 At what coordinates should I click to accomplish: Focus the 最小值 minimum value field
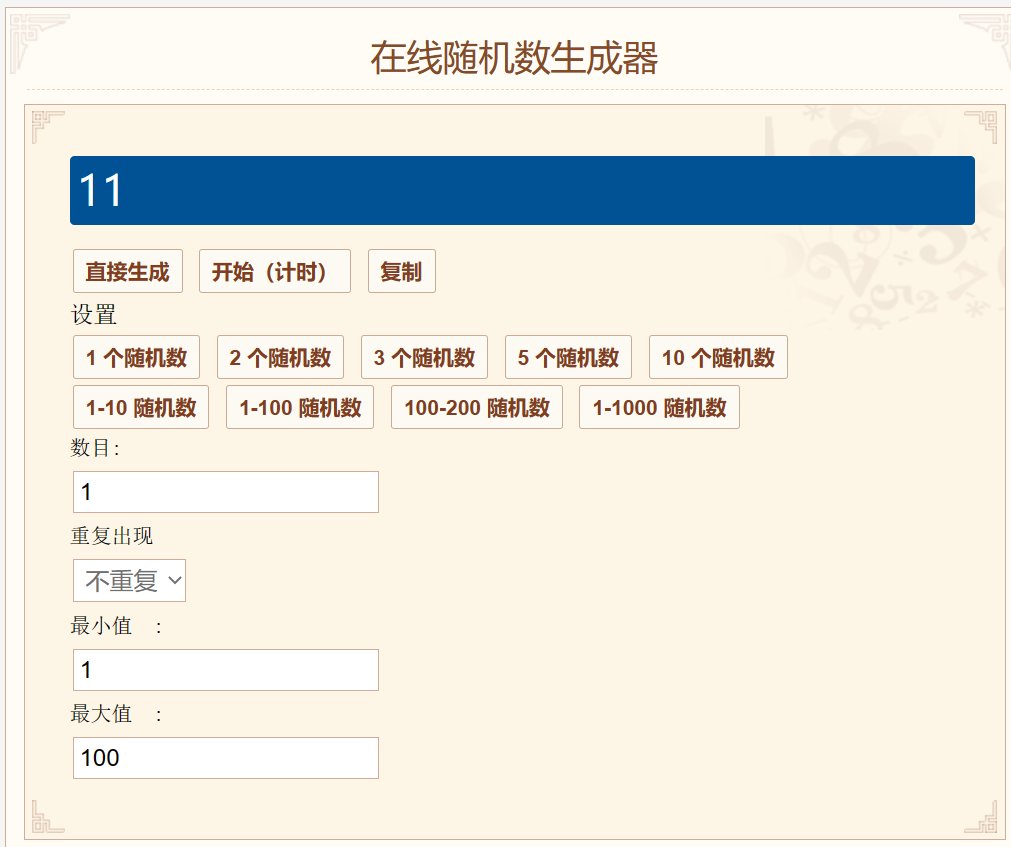pos(226,670)
